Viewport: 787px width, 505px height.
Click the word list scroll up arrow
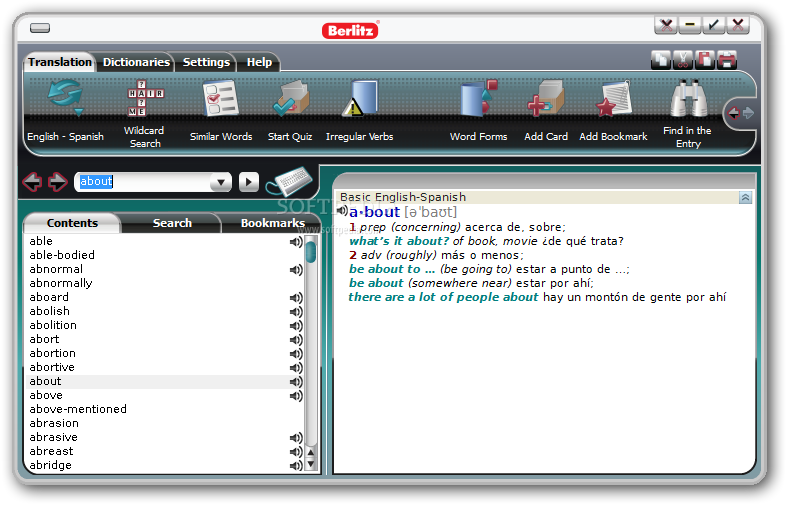[x=311, y=453]
